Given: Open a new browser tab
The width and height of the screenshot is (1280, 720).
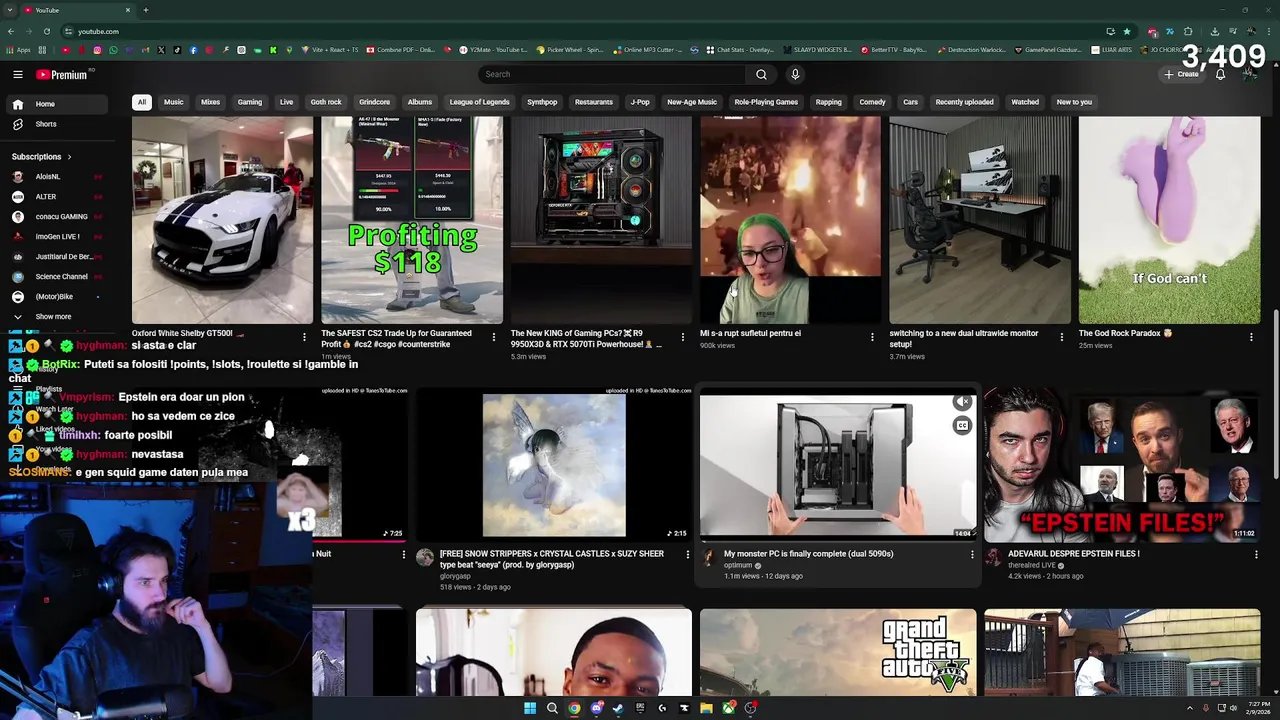Looking at the screenshot, I should click(x=146, y=10).
